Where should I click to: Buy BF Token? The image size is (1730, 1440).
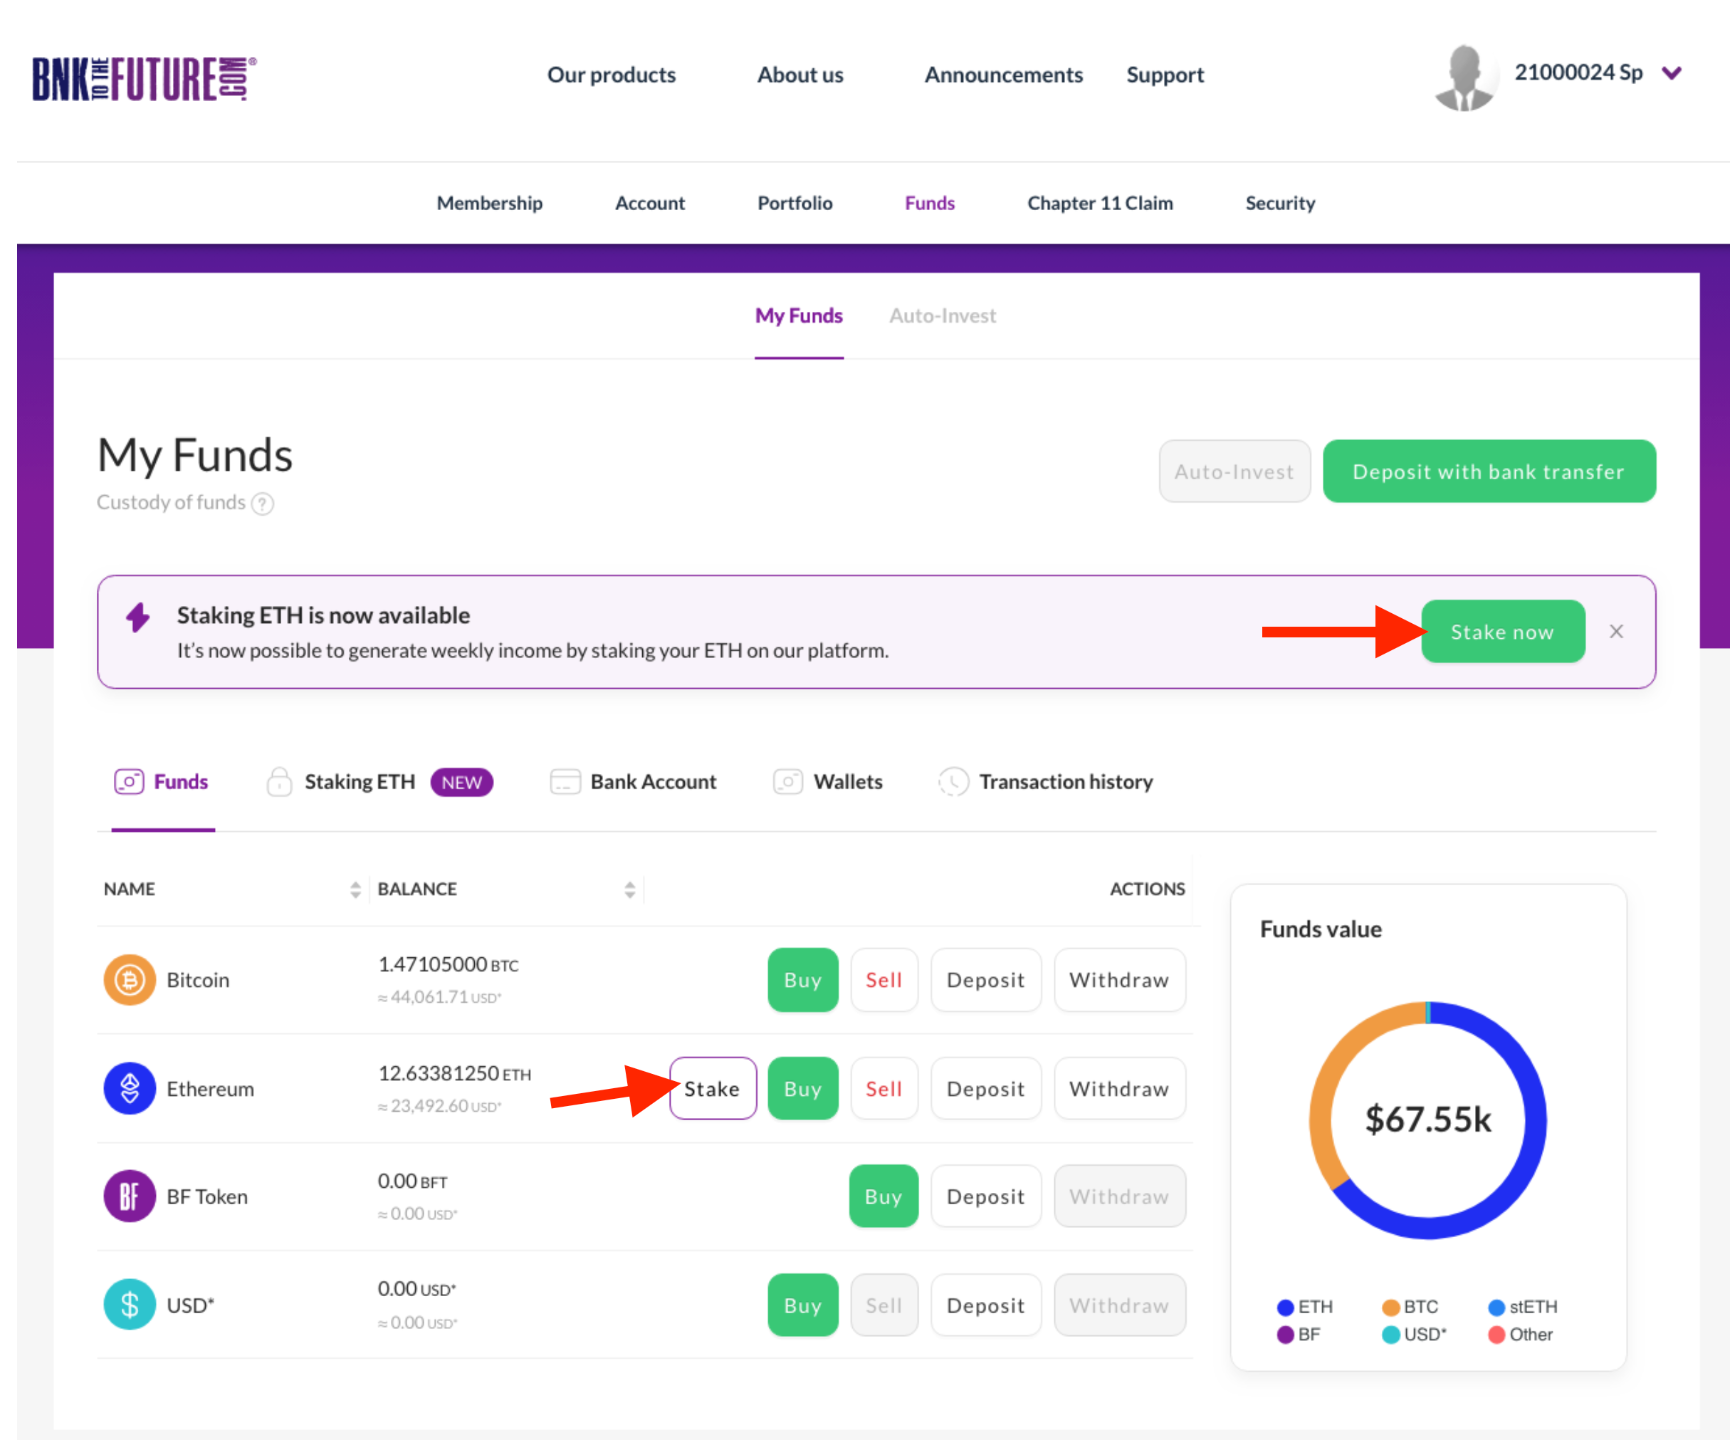coord(884,1196)
